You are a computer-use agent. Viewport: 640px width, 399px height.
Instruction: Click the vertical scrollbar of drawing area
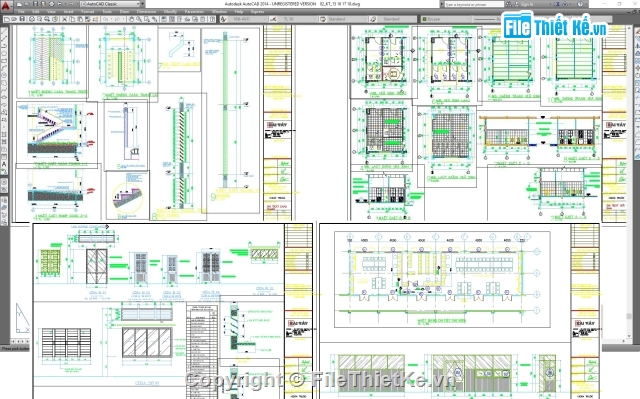629,182
